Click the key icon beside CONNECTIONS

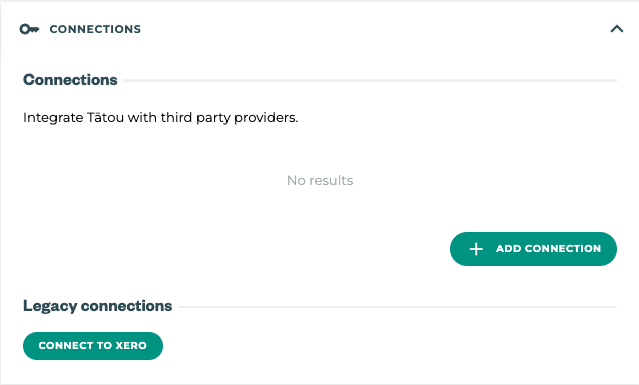tap(29, 29)
